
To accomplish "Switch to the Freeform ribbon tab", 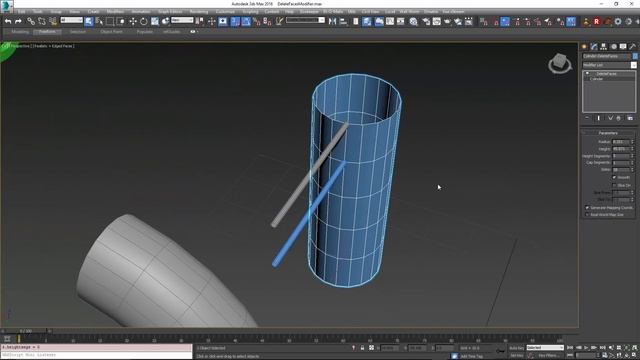I will point(47,31).
